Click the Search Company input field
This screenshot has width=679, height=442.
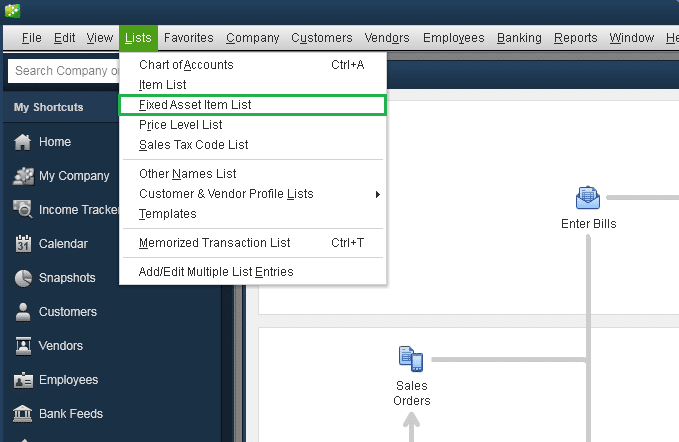tap(64, 71)
